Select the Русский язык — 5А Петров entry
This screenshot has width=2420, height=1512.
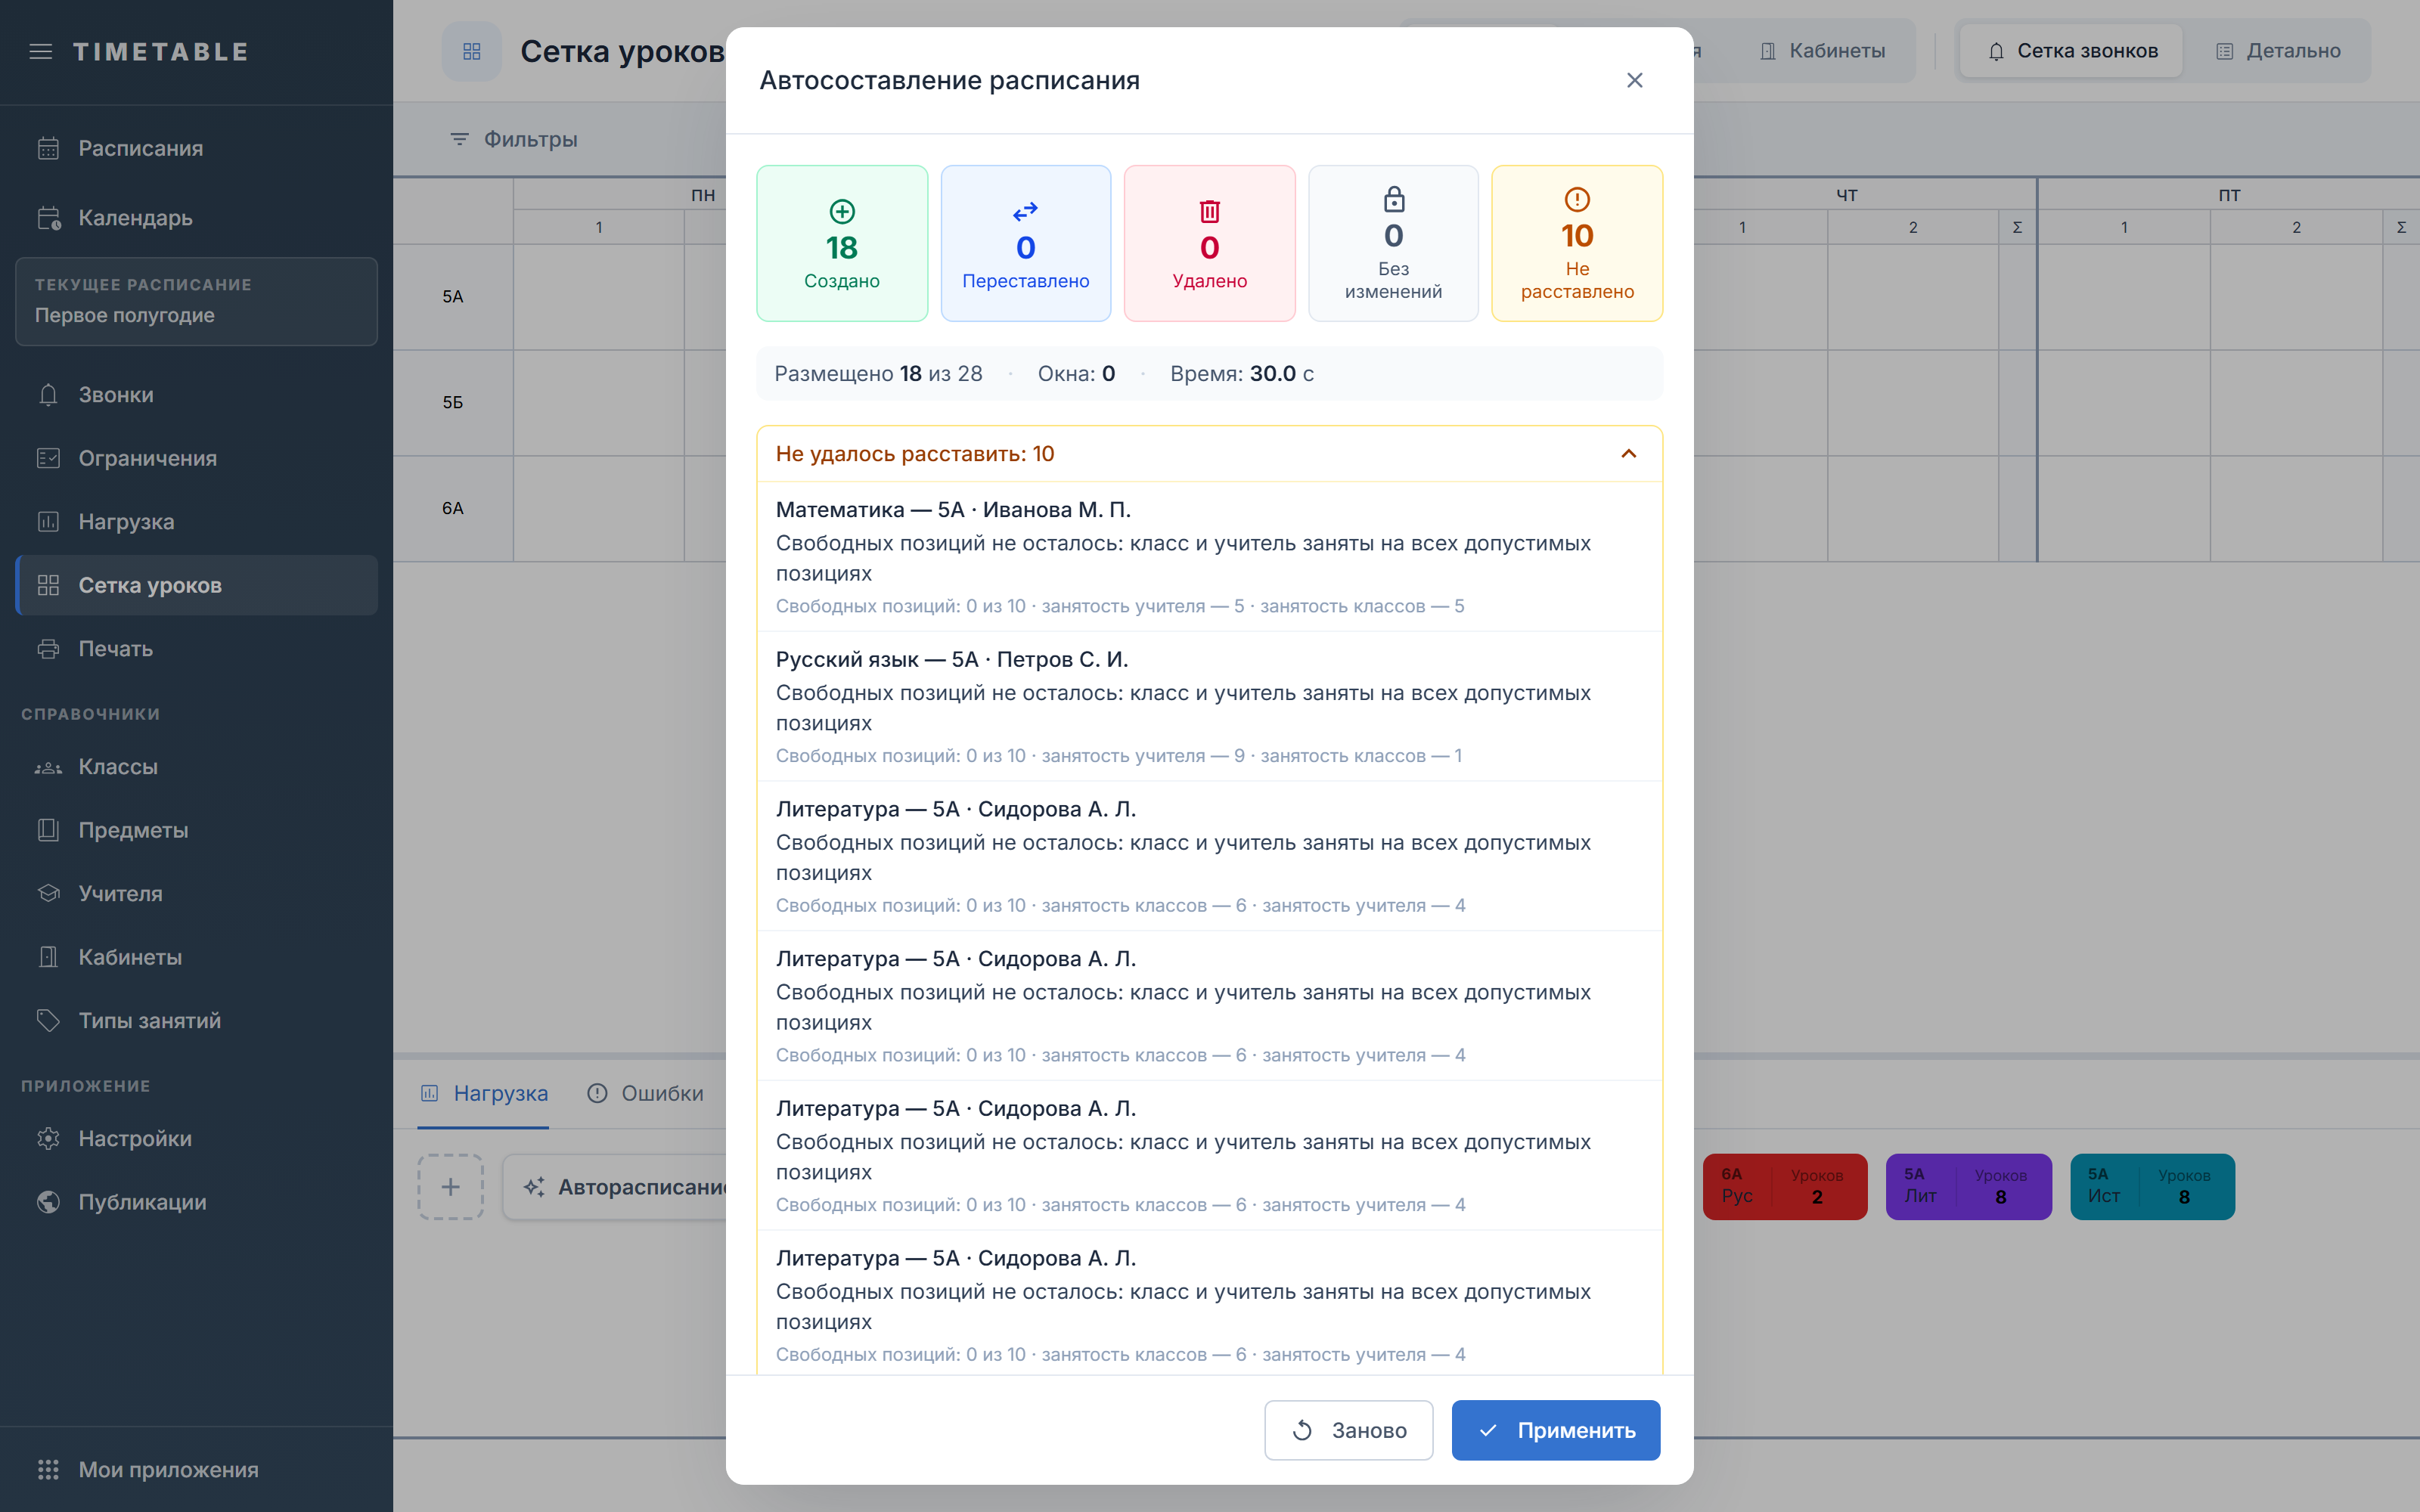(x=1210, y=707)
